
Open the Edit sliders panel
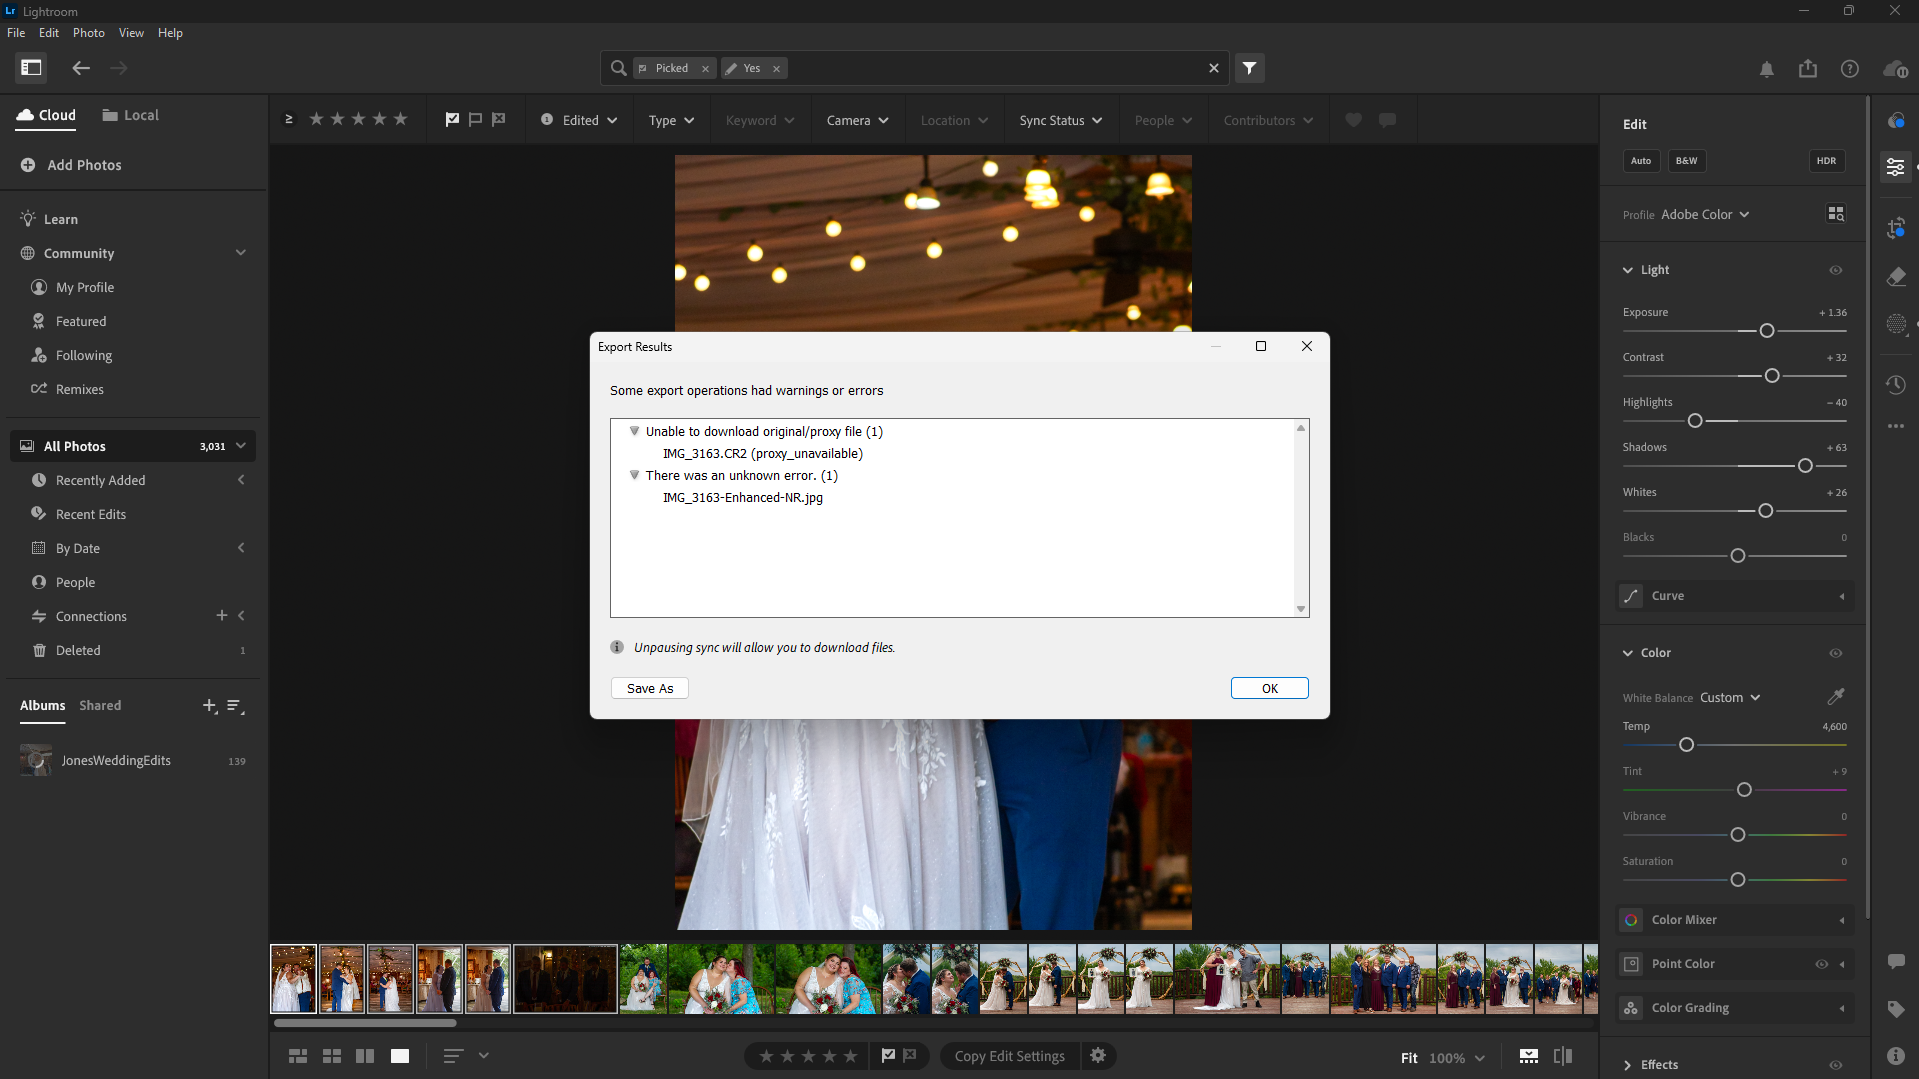click(1896, 167)
